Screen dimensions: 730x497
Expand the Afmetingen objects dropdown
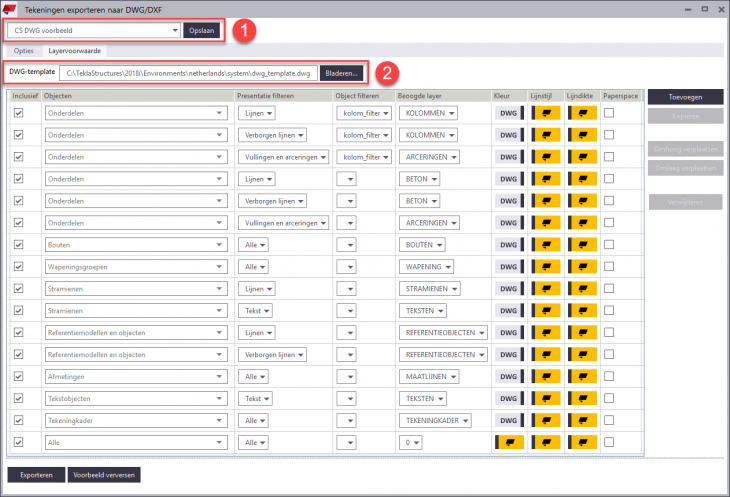(x=219, y=376)
